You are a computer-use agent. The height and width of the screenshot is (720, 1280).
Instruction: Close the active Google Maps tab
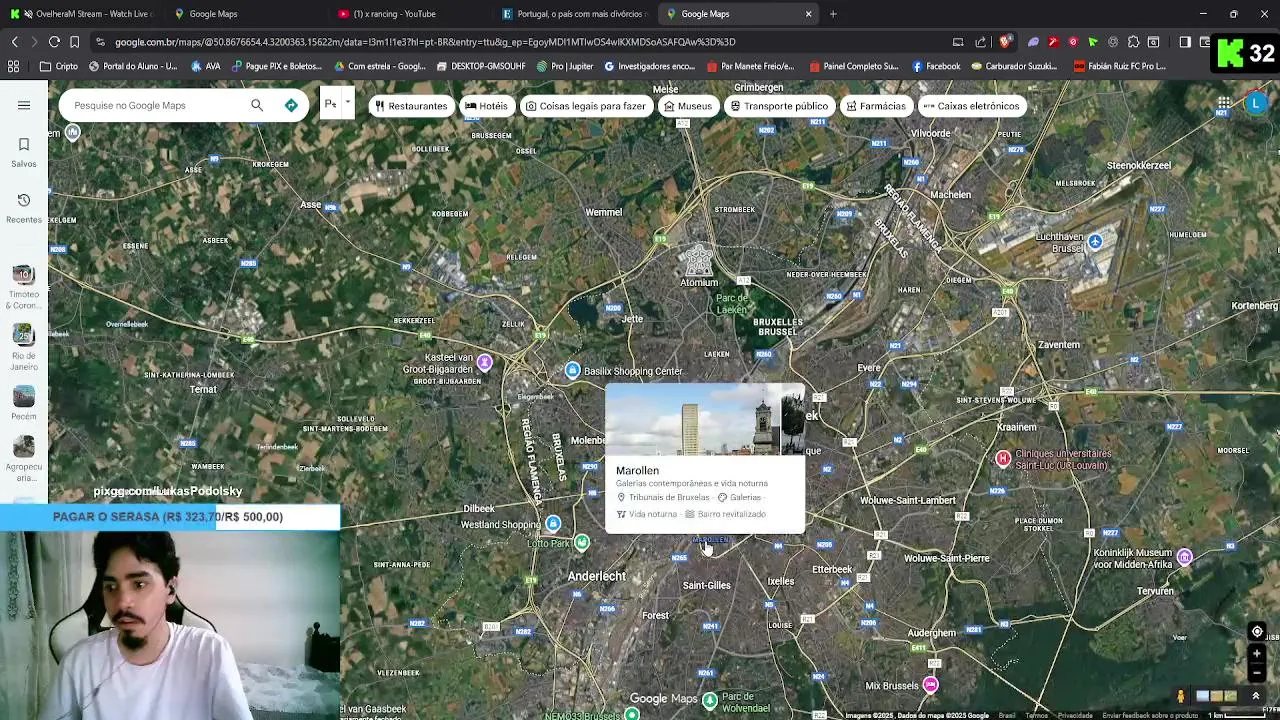pos(808,14)
